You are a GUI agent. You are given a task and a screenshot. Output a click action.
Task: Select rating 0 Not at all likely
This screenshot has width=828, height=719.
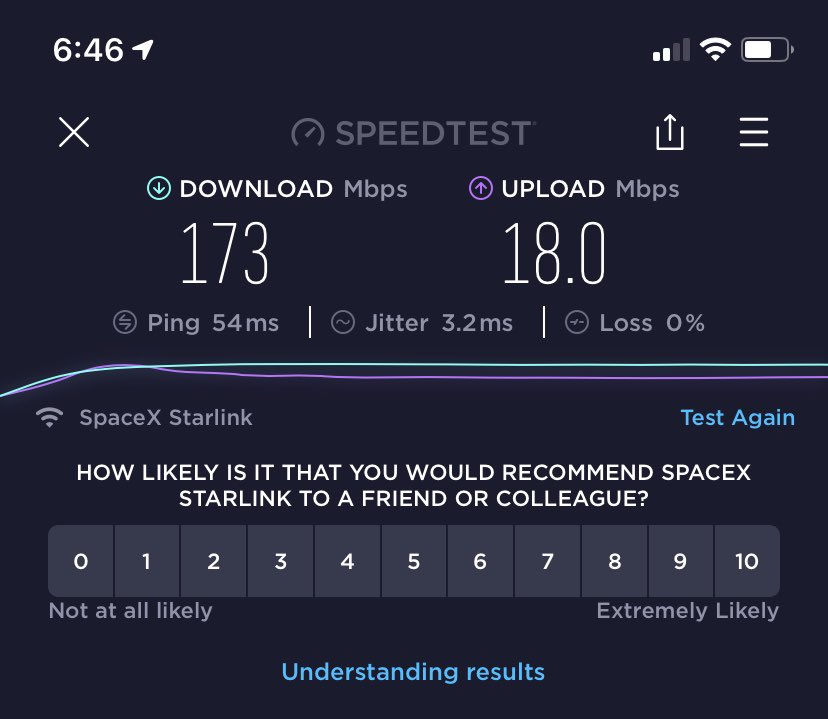pyautogui.click(x=81, y=561)
